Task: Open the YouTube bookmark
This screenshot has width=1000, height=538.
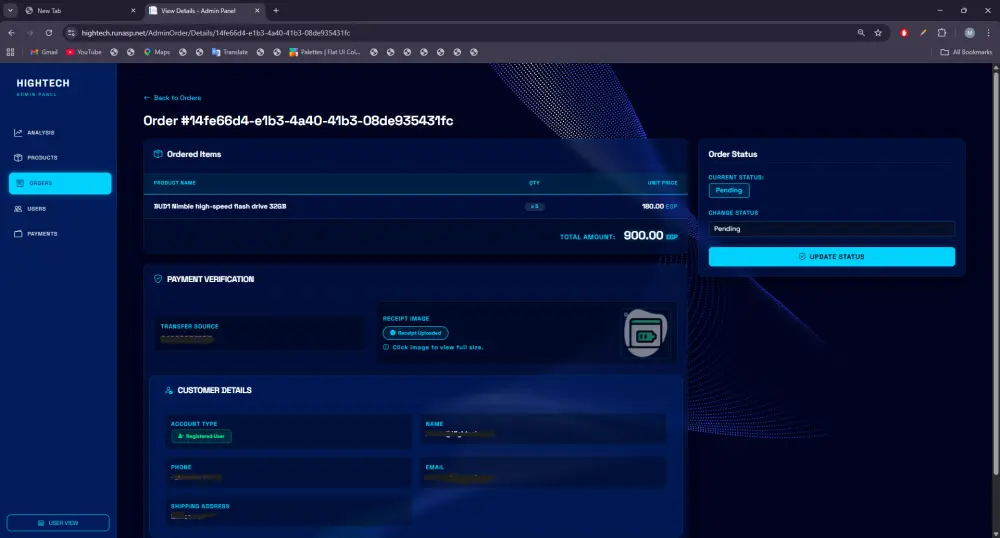Action: coord(84,52)
